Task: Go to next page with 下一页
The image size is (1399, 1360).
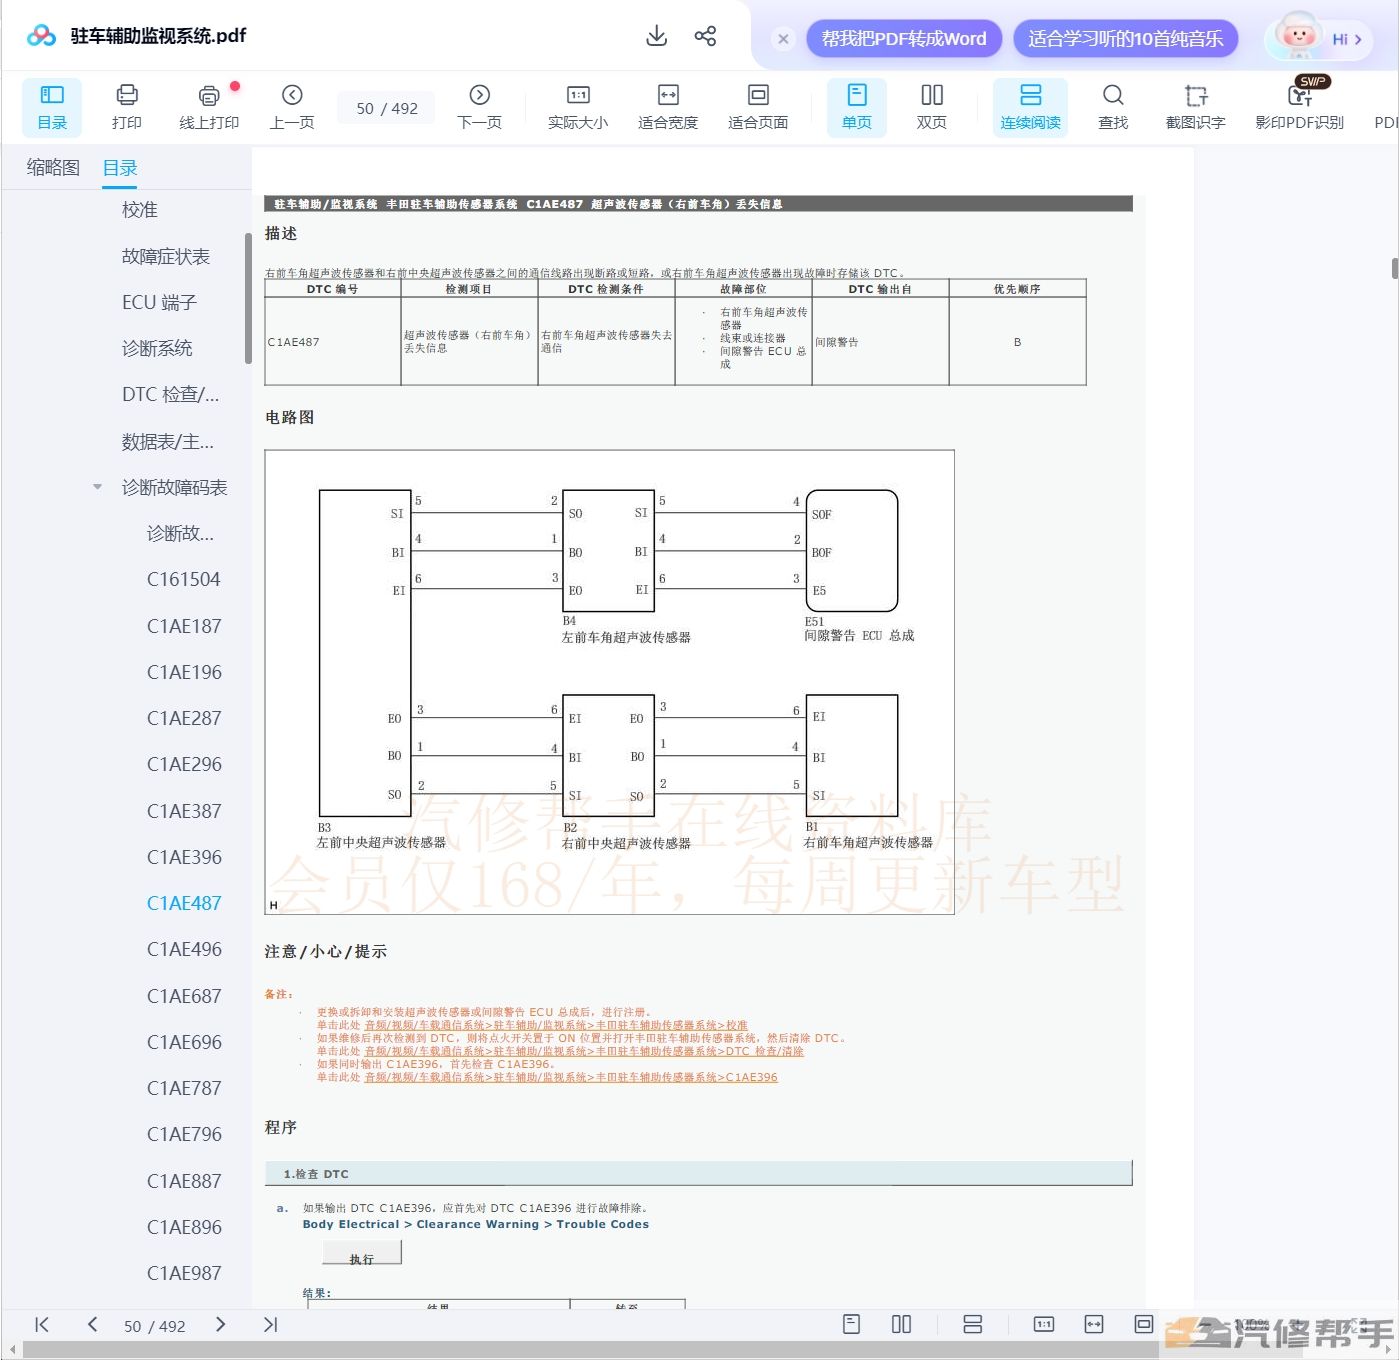Action: (479, 107)
